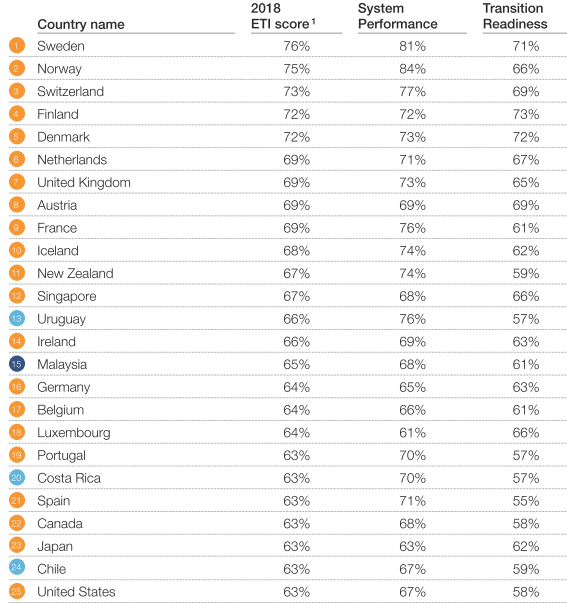567x603 pixels.
Task: Click the 2018 ETI score column header
Action: [283, 16]
